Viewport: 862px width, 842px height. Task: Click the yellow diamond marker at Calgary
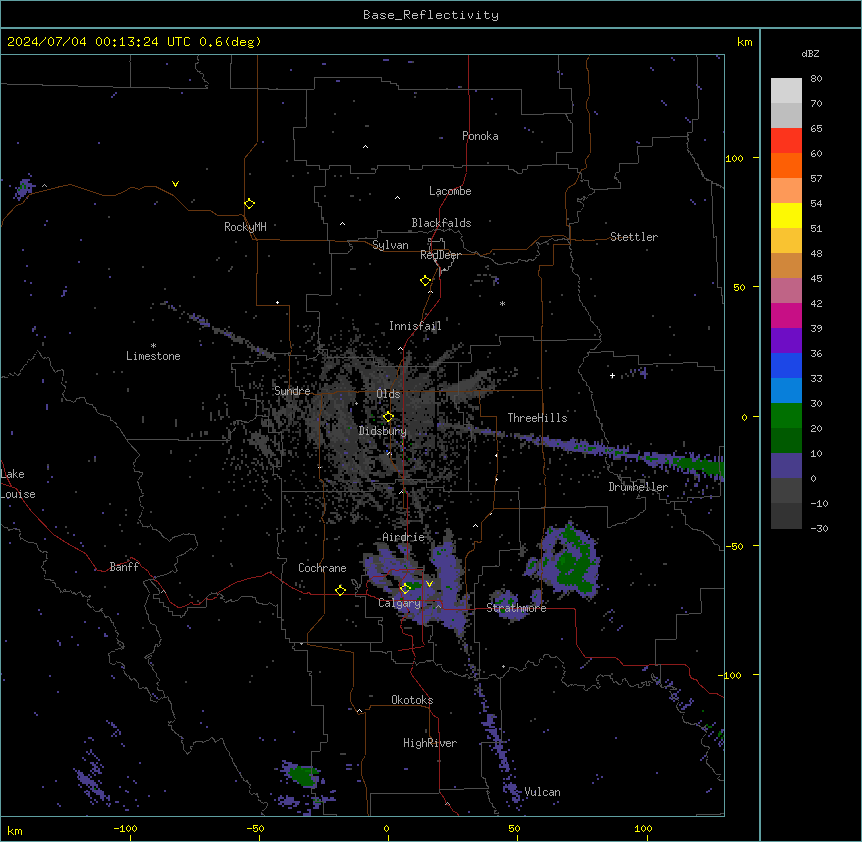click(x=405, y=588)
